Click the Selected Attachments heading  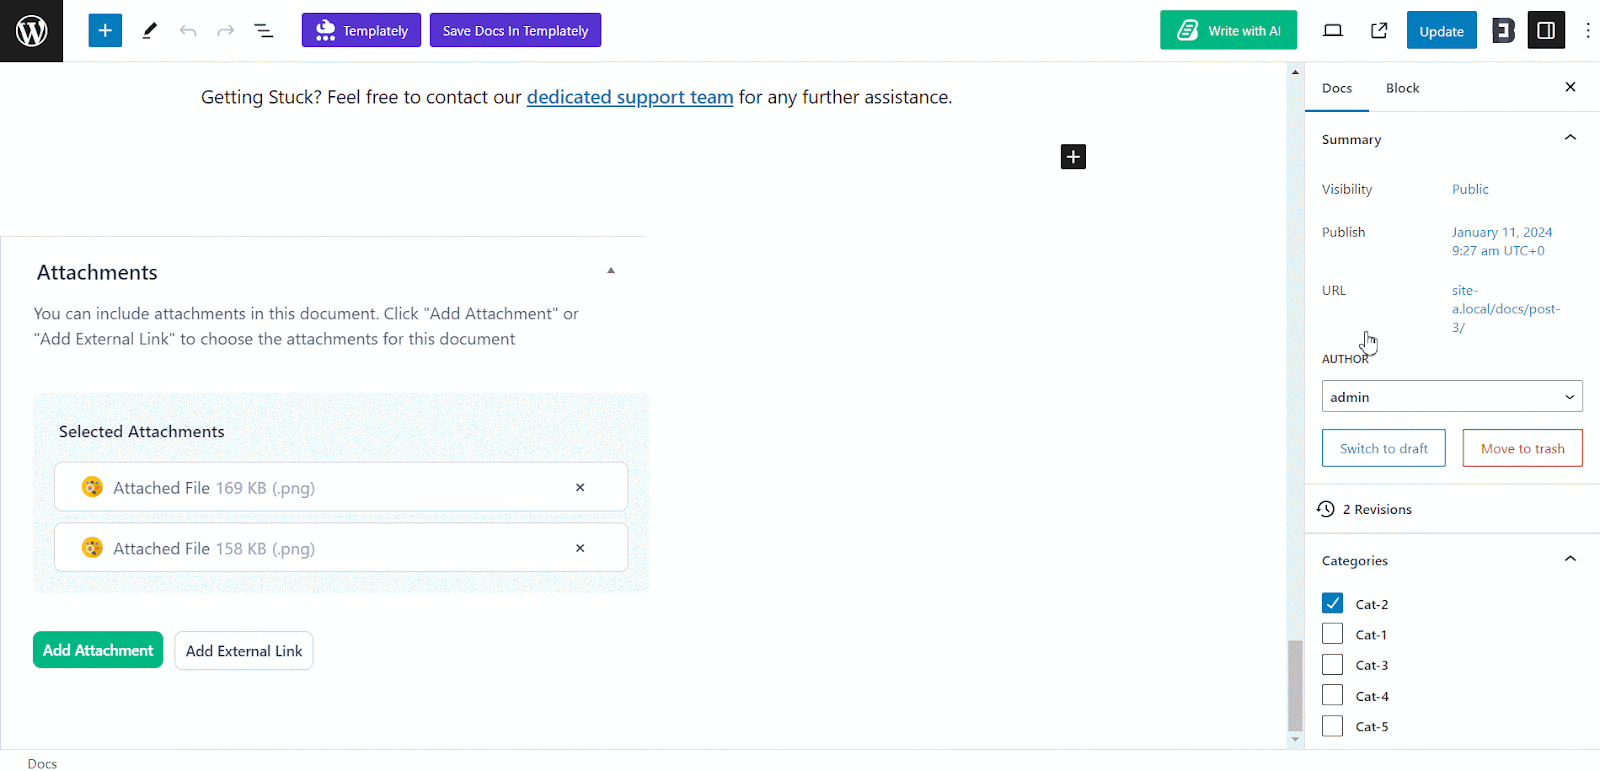point(142,431)
